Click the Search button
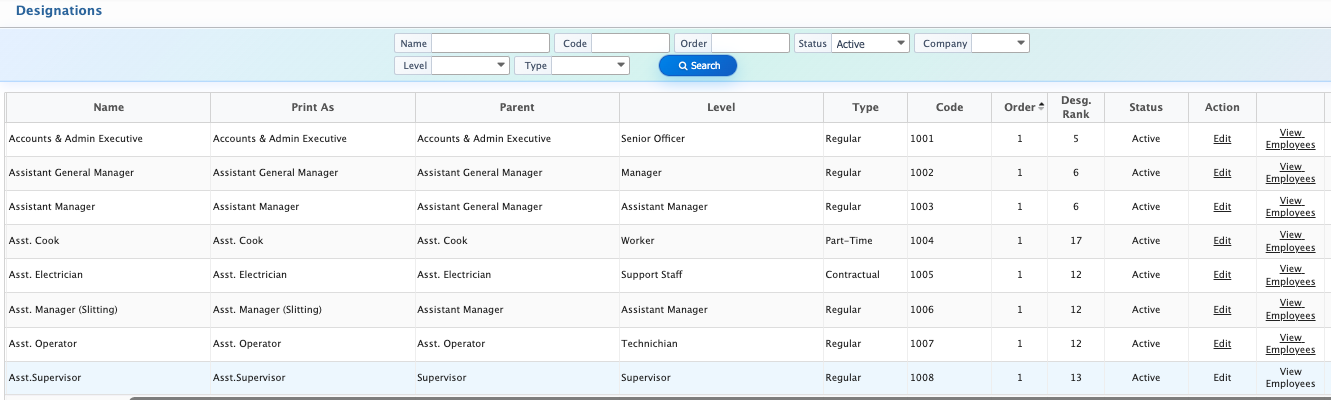 698,65
